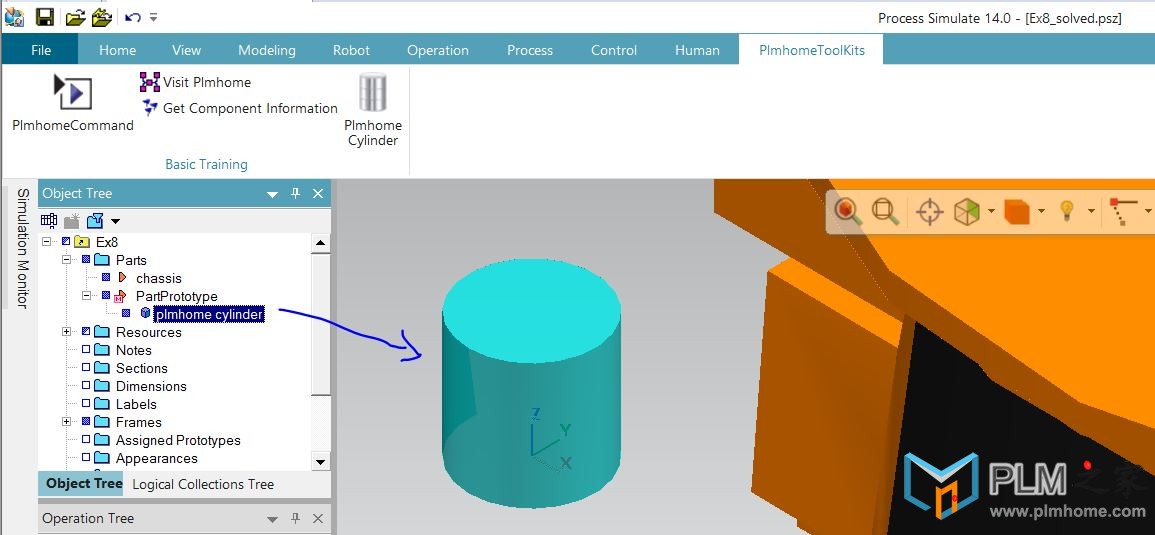
Task: Run the PlmhomeCommand button
Action: (73, 102)
